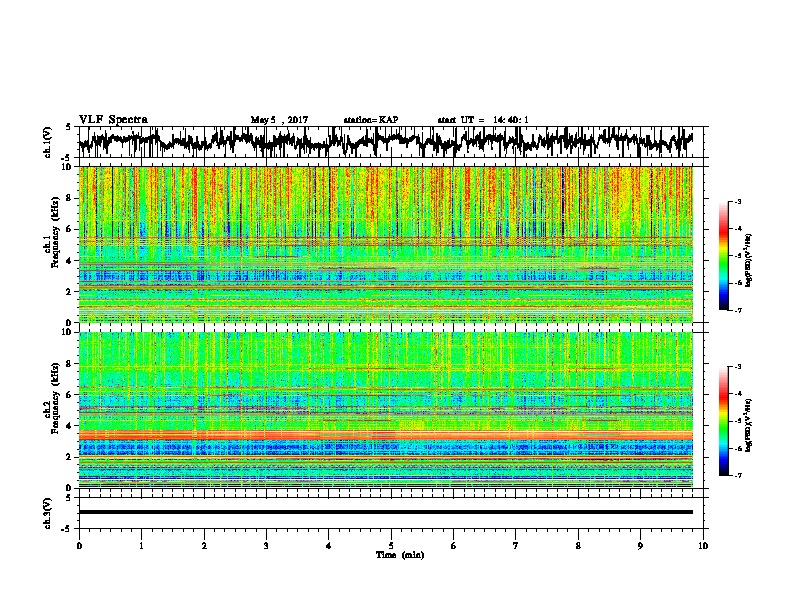
Task: Click the "5" volt tick of ch.1(V) panel
Action: point(68,127)
